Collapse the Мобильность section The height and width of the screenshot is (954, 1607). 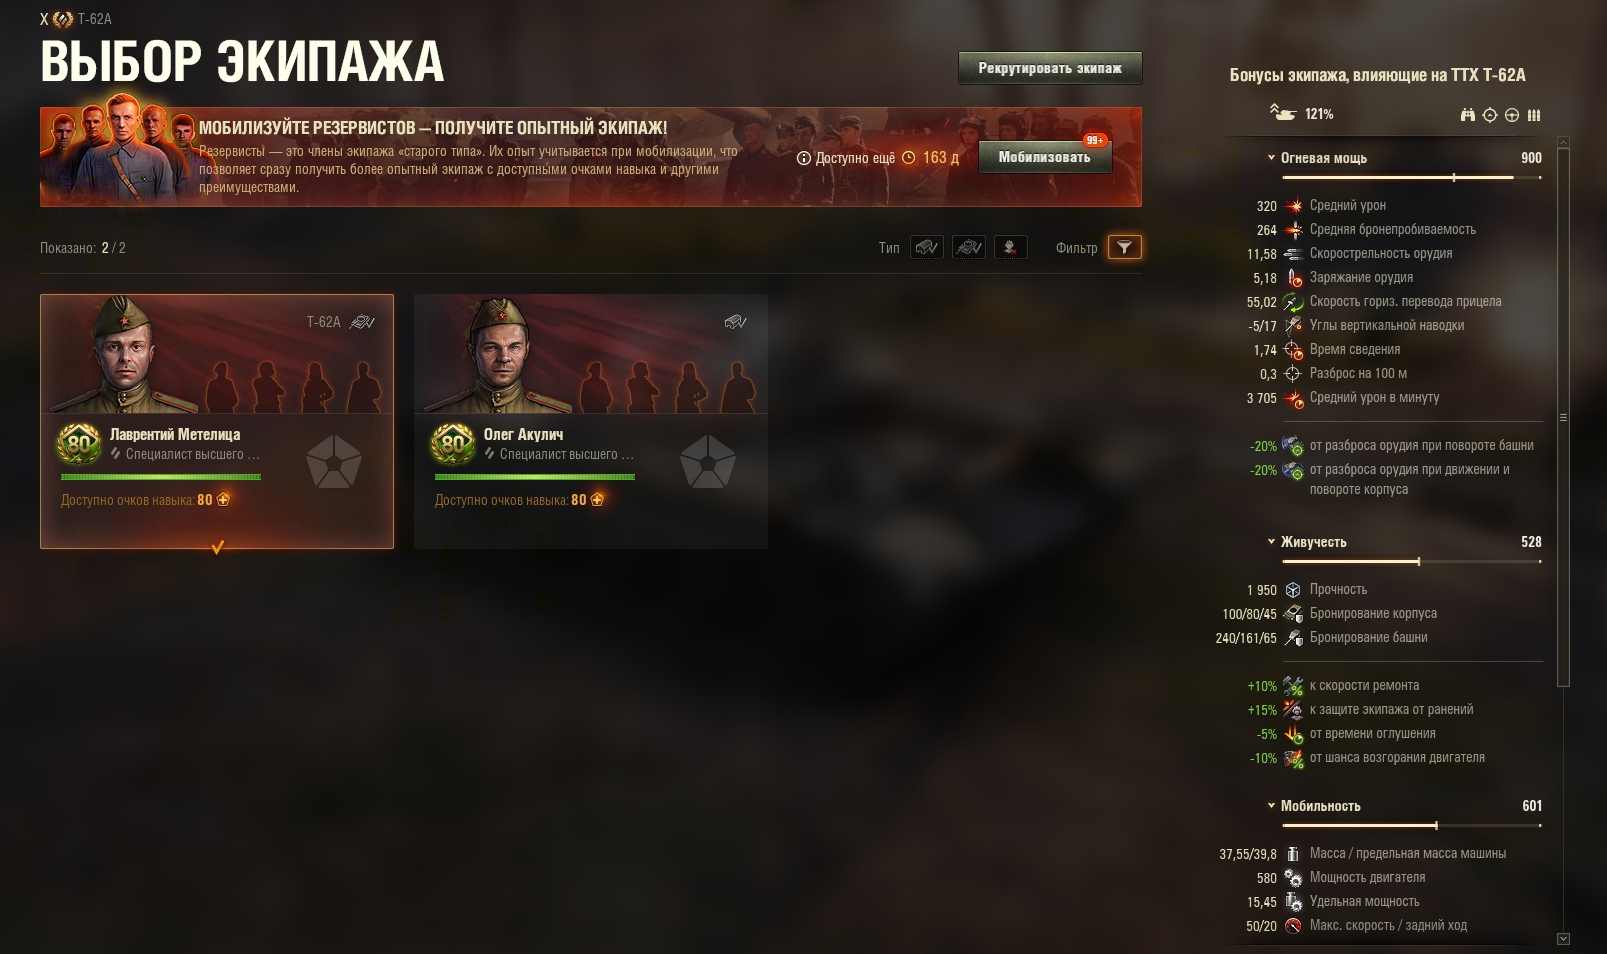pos(1272,806)
